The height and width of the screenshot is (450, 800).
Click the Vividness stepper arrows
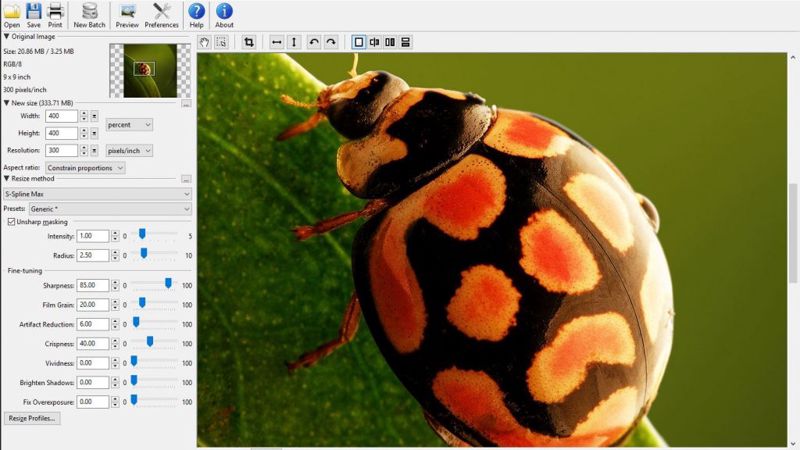(115, 363)
